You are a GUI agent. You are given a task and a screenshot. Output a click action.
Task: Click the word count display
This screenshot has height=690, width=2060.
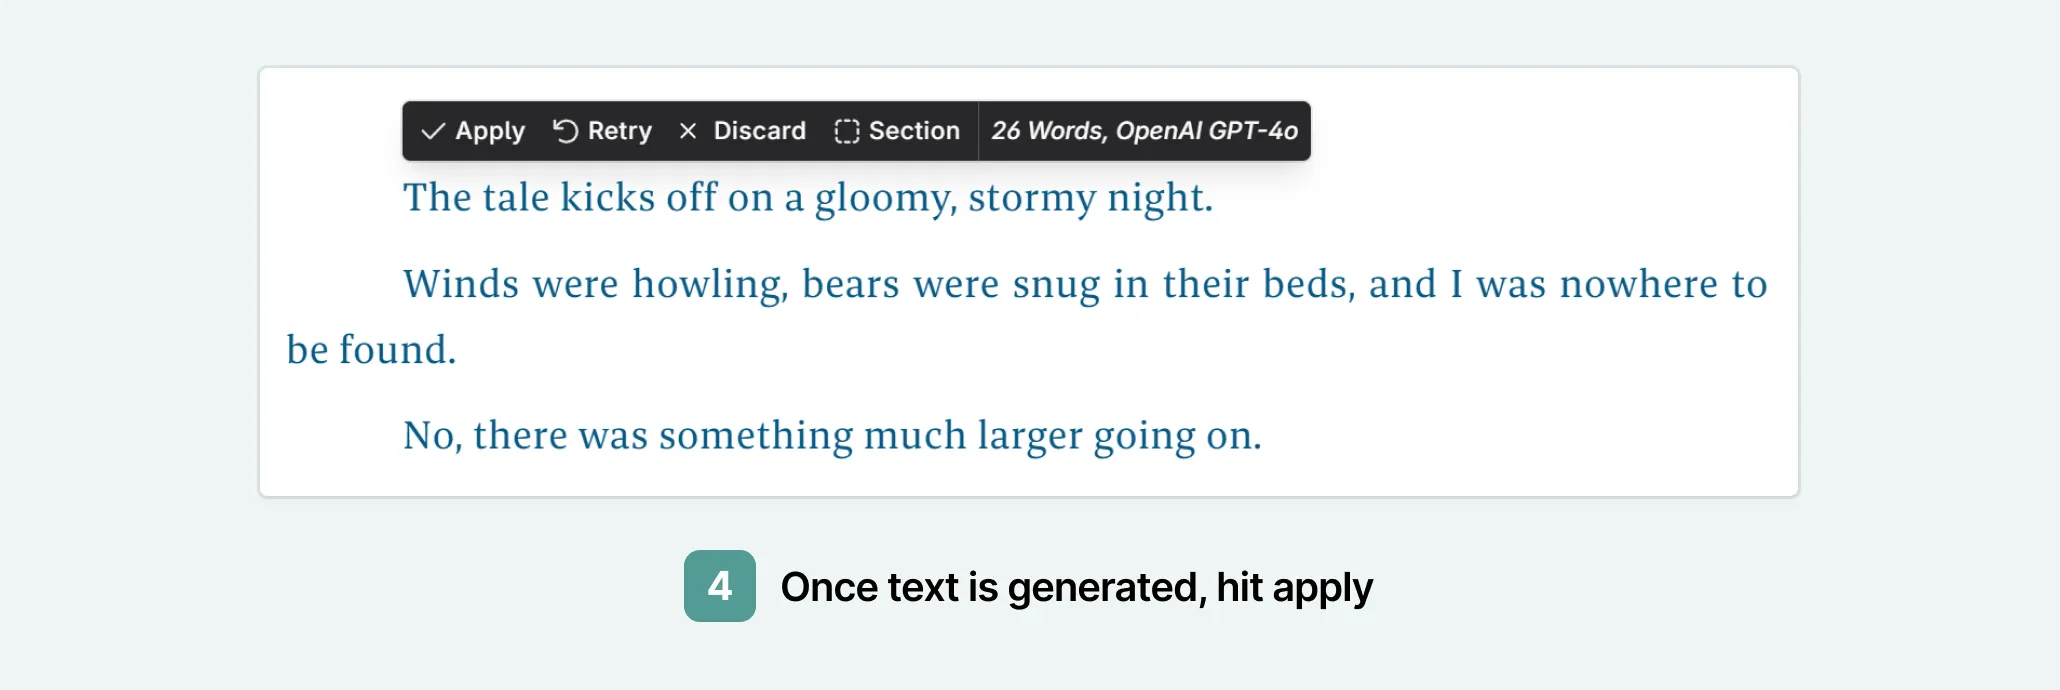point(1040,130)
